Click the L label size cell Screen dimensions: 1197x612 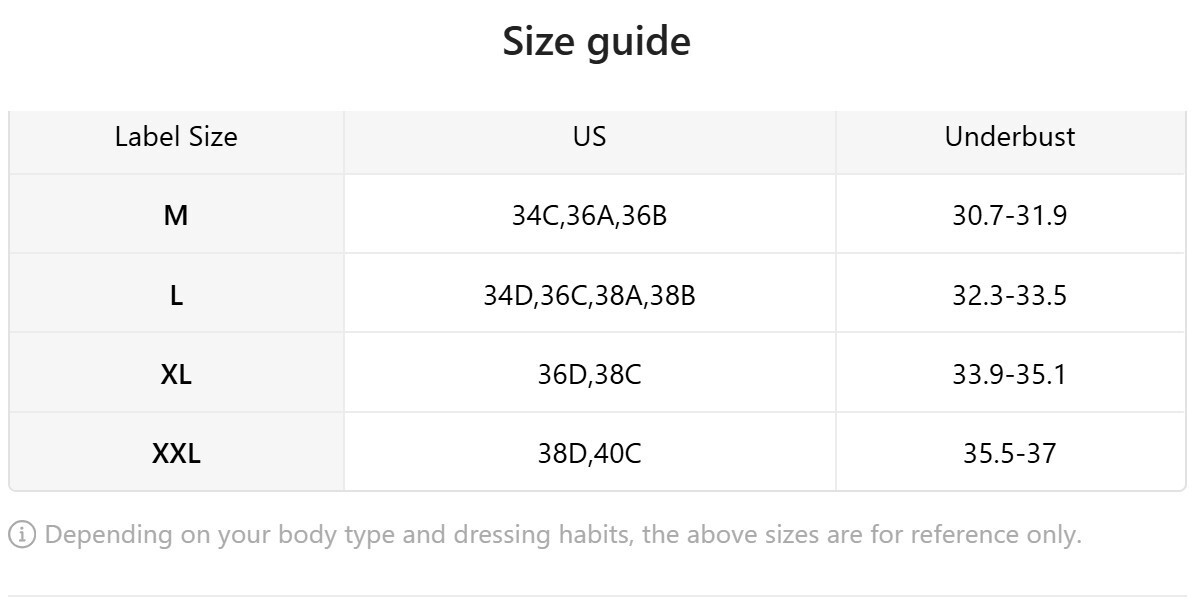pos(176,295)
